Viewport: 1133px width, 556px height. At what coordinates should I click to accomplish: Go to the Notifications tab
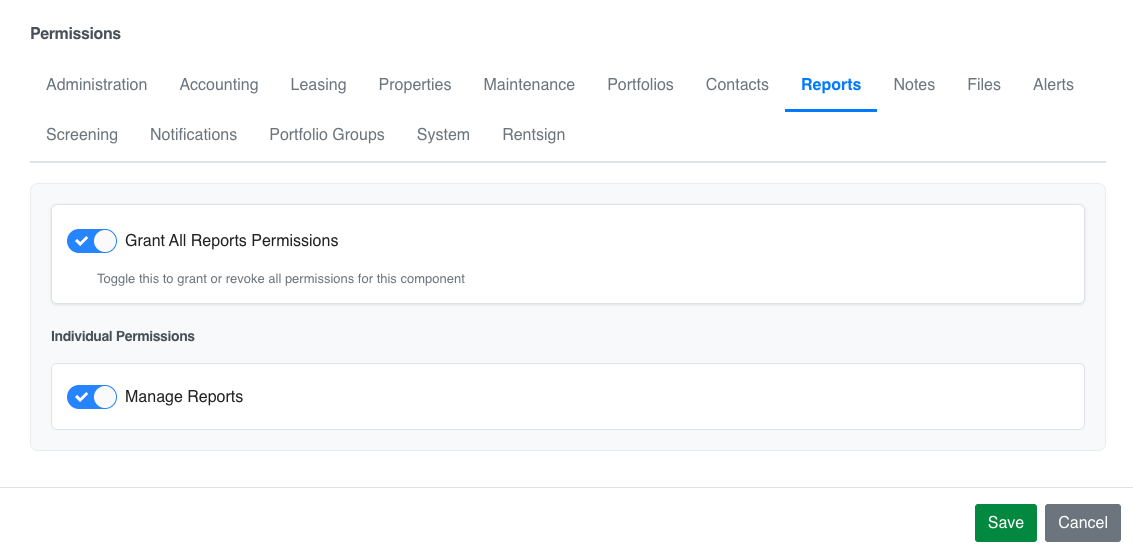click(194, 135)
